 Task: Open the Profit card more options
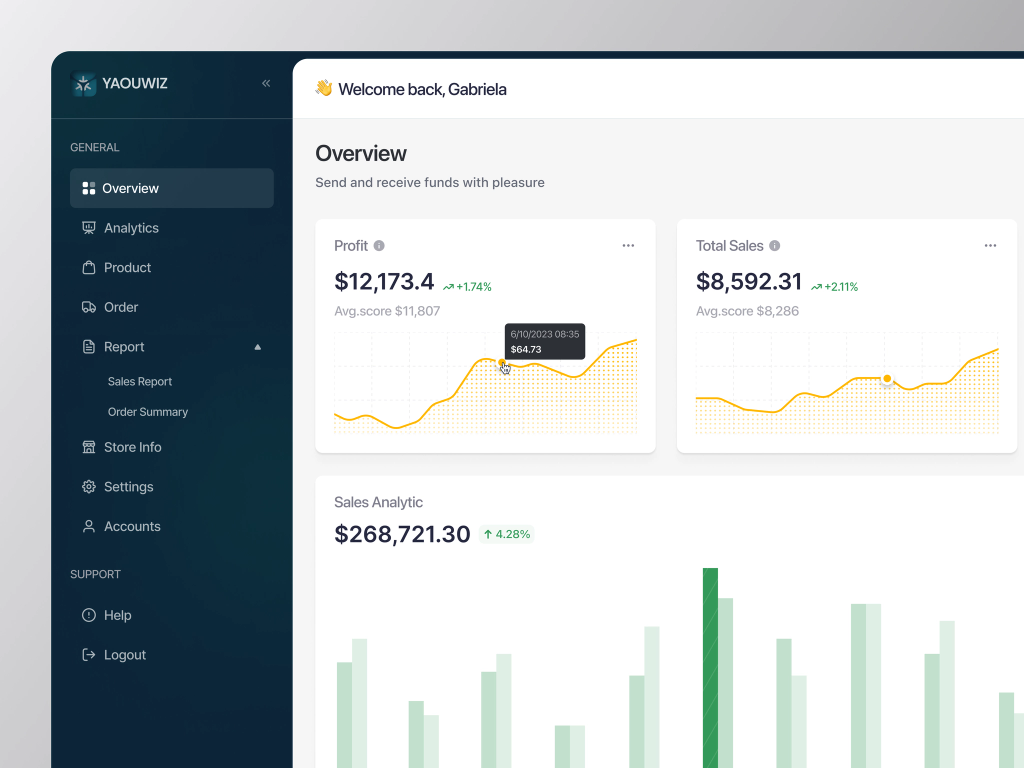tap(628, 246)
